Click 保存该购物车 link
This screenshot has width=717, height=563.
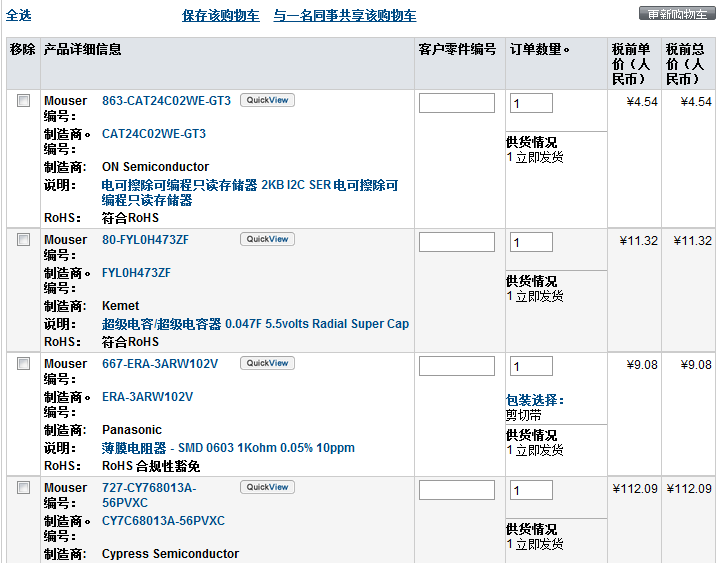[220, 16]
